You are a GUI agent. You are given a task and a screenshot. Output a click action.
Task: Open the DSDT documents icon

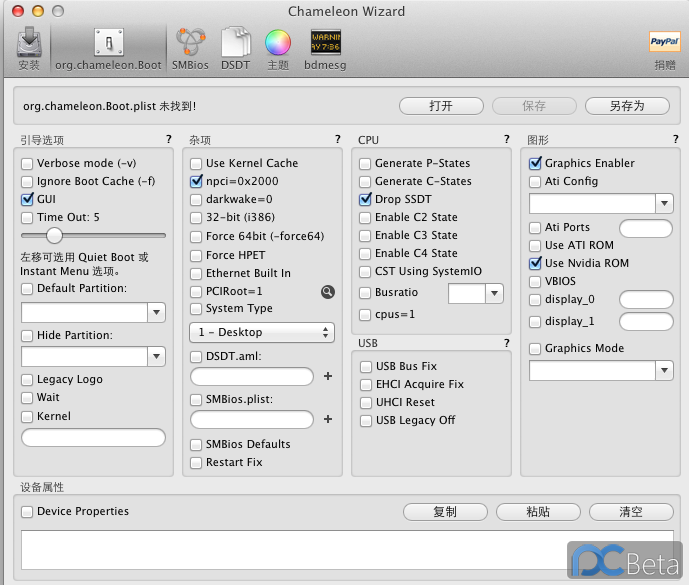(x=235, y=43)
